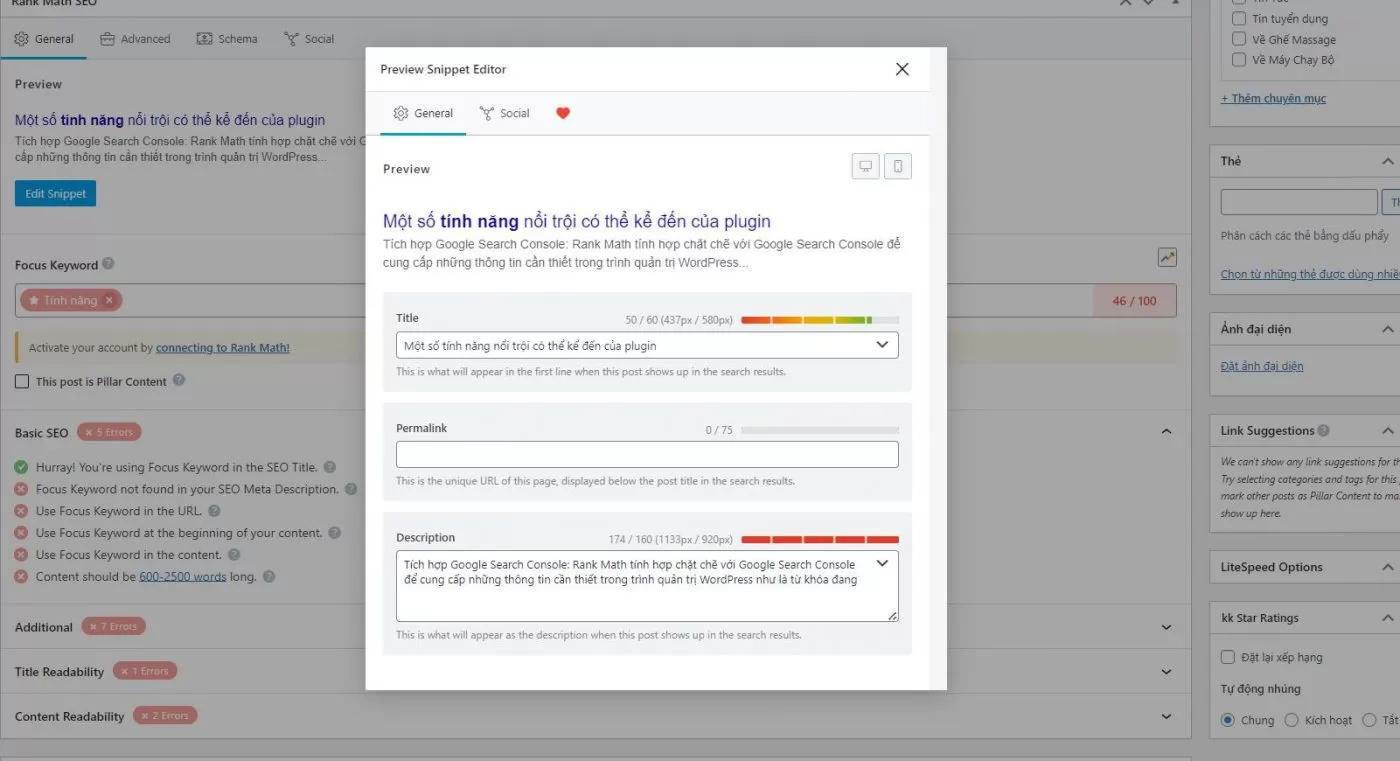Viewport: 1400px width, 761px height.
Task: Collapse the kk Star Ratings panel
Action: tap(1388, 618)
